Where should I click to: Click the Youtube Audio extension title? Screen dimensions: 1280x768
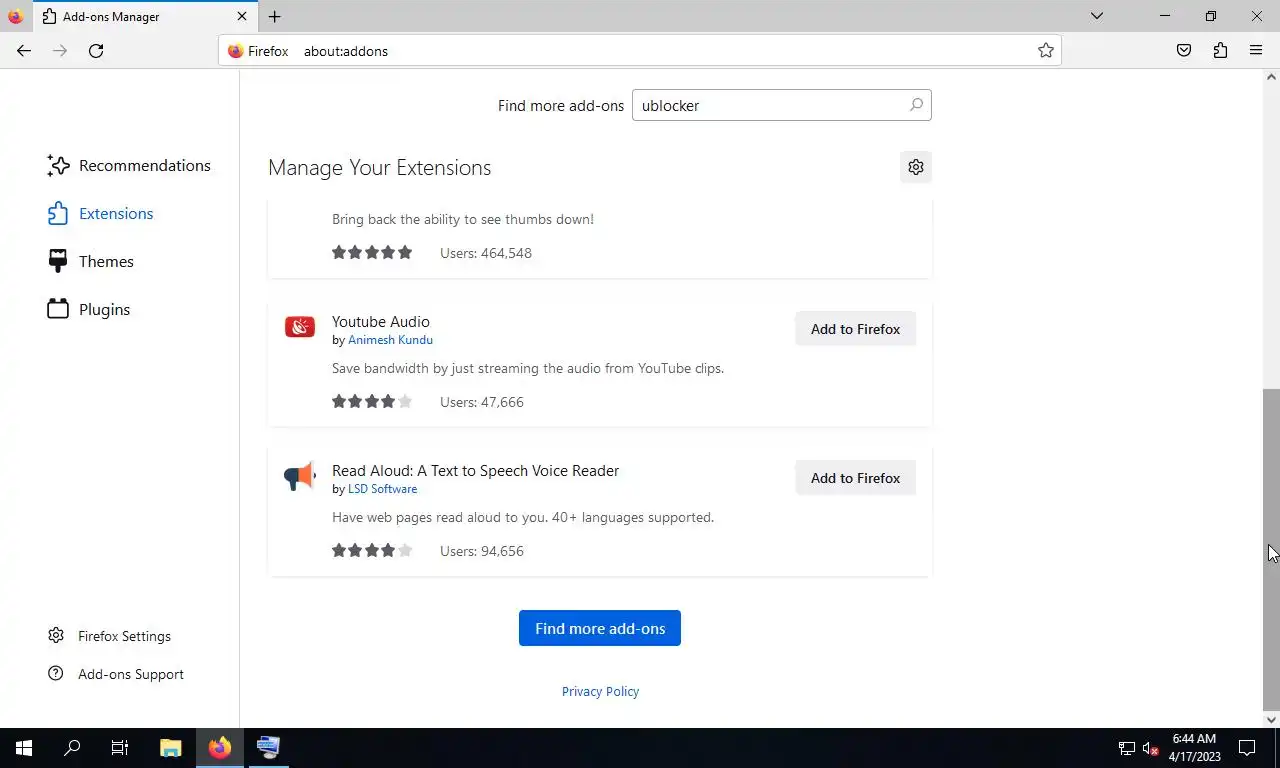click(381, 321)
